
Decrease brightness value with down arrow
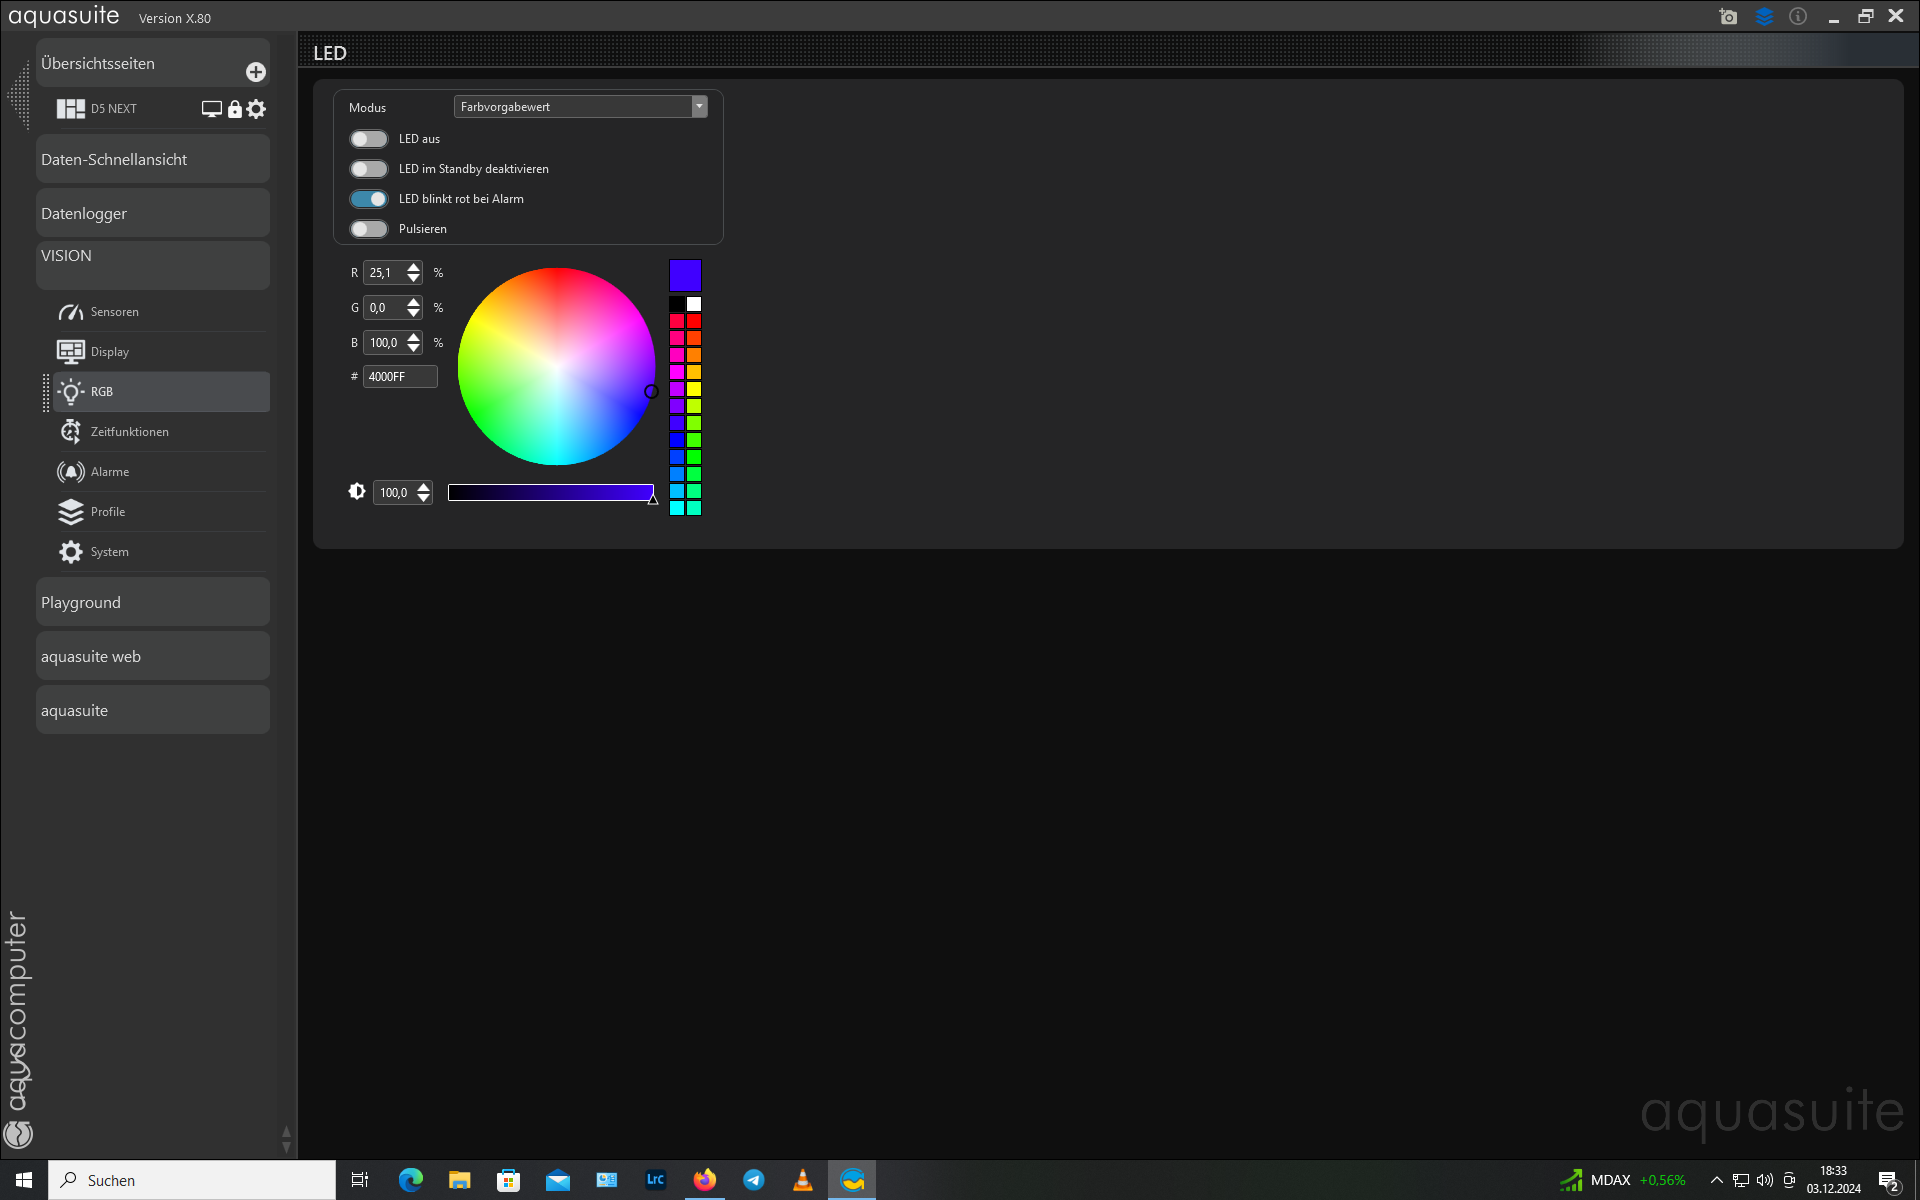click(x=423, y=498)
